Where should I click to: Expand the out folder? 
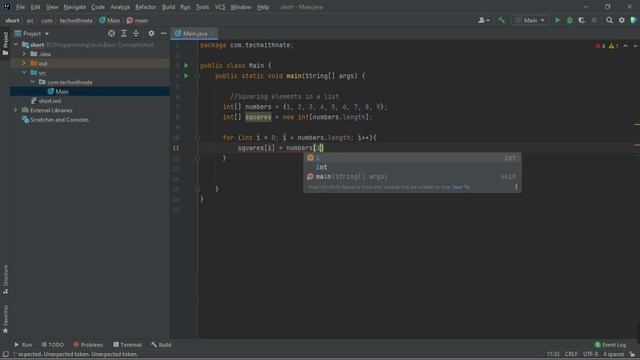tap(24, 63)
